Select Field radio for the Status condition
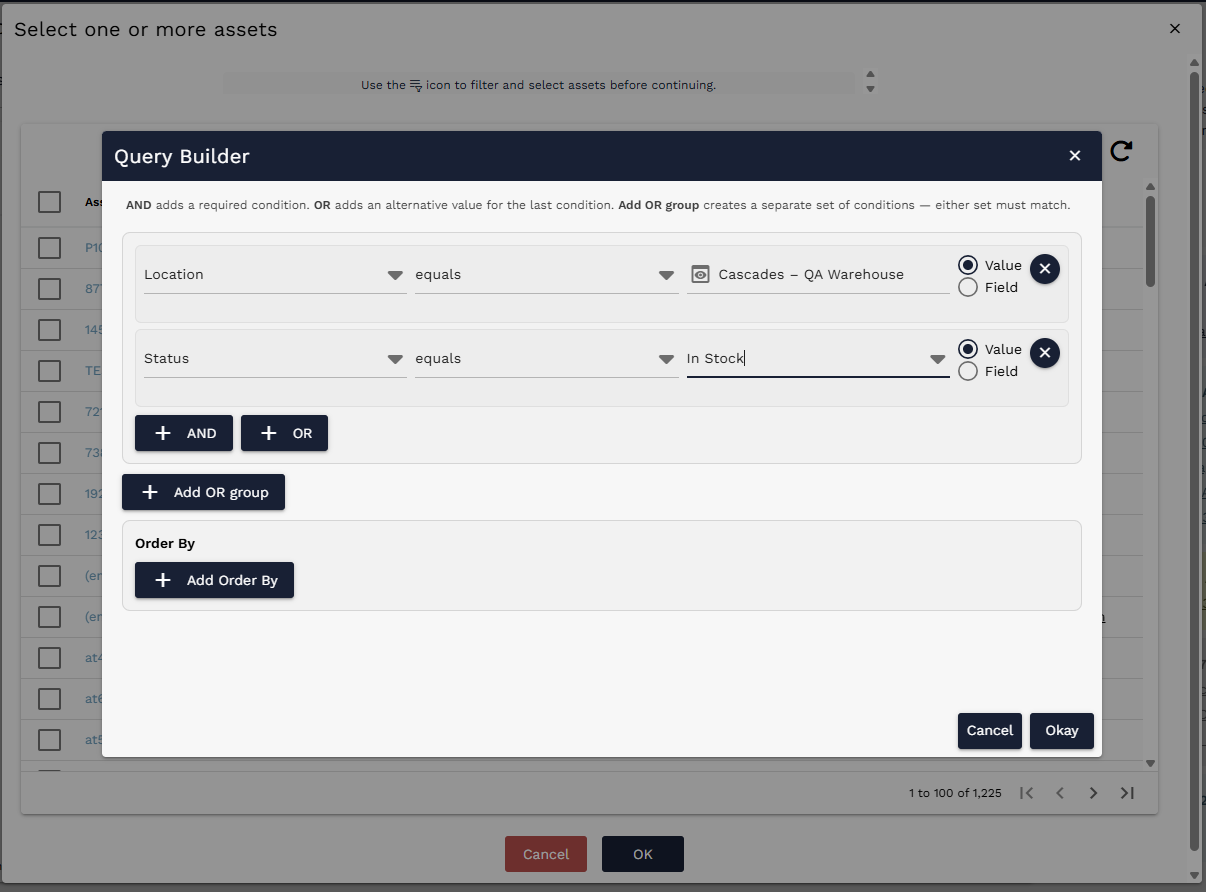The height and width of the screenshot is (892, 1206). [968, 371]
